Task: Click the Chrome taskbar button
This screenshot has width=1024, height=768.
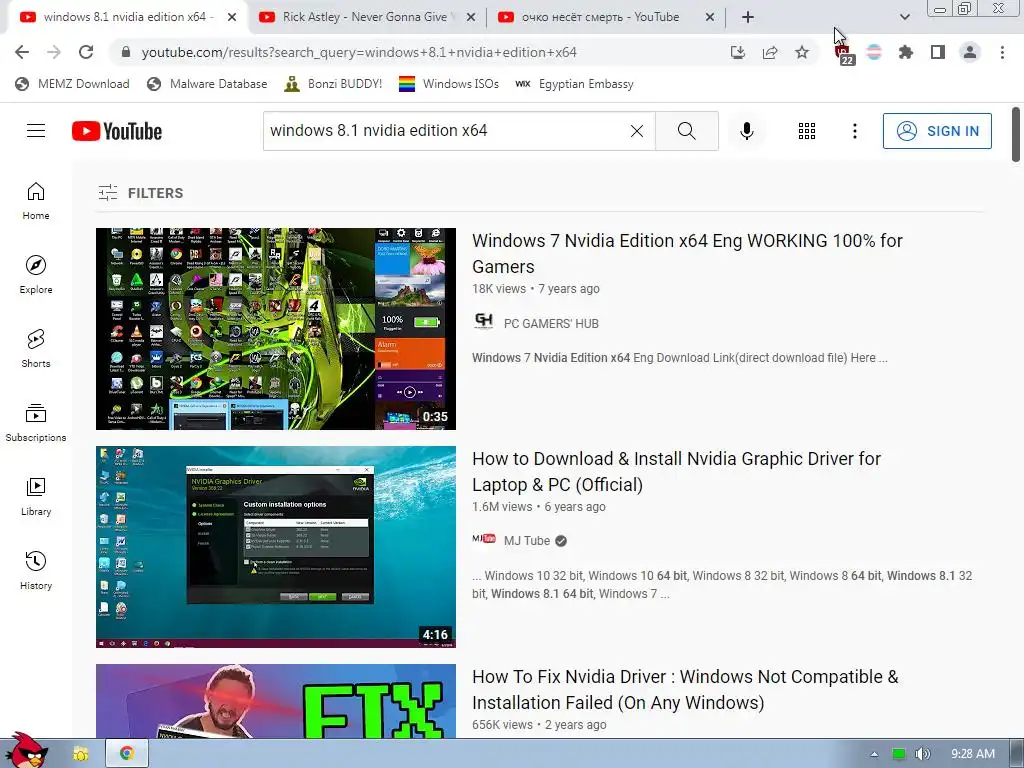Action: (127, 754)
